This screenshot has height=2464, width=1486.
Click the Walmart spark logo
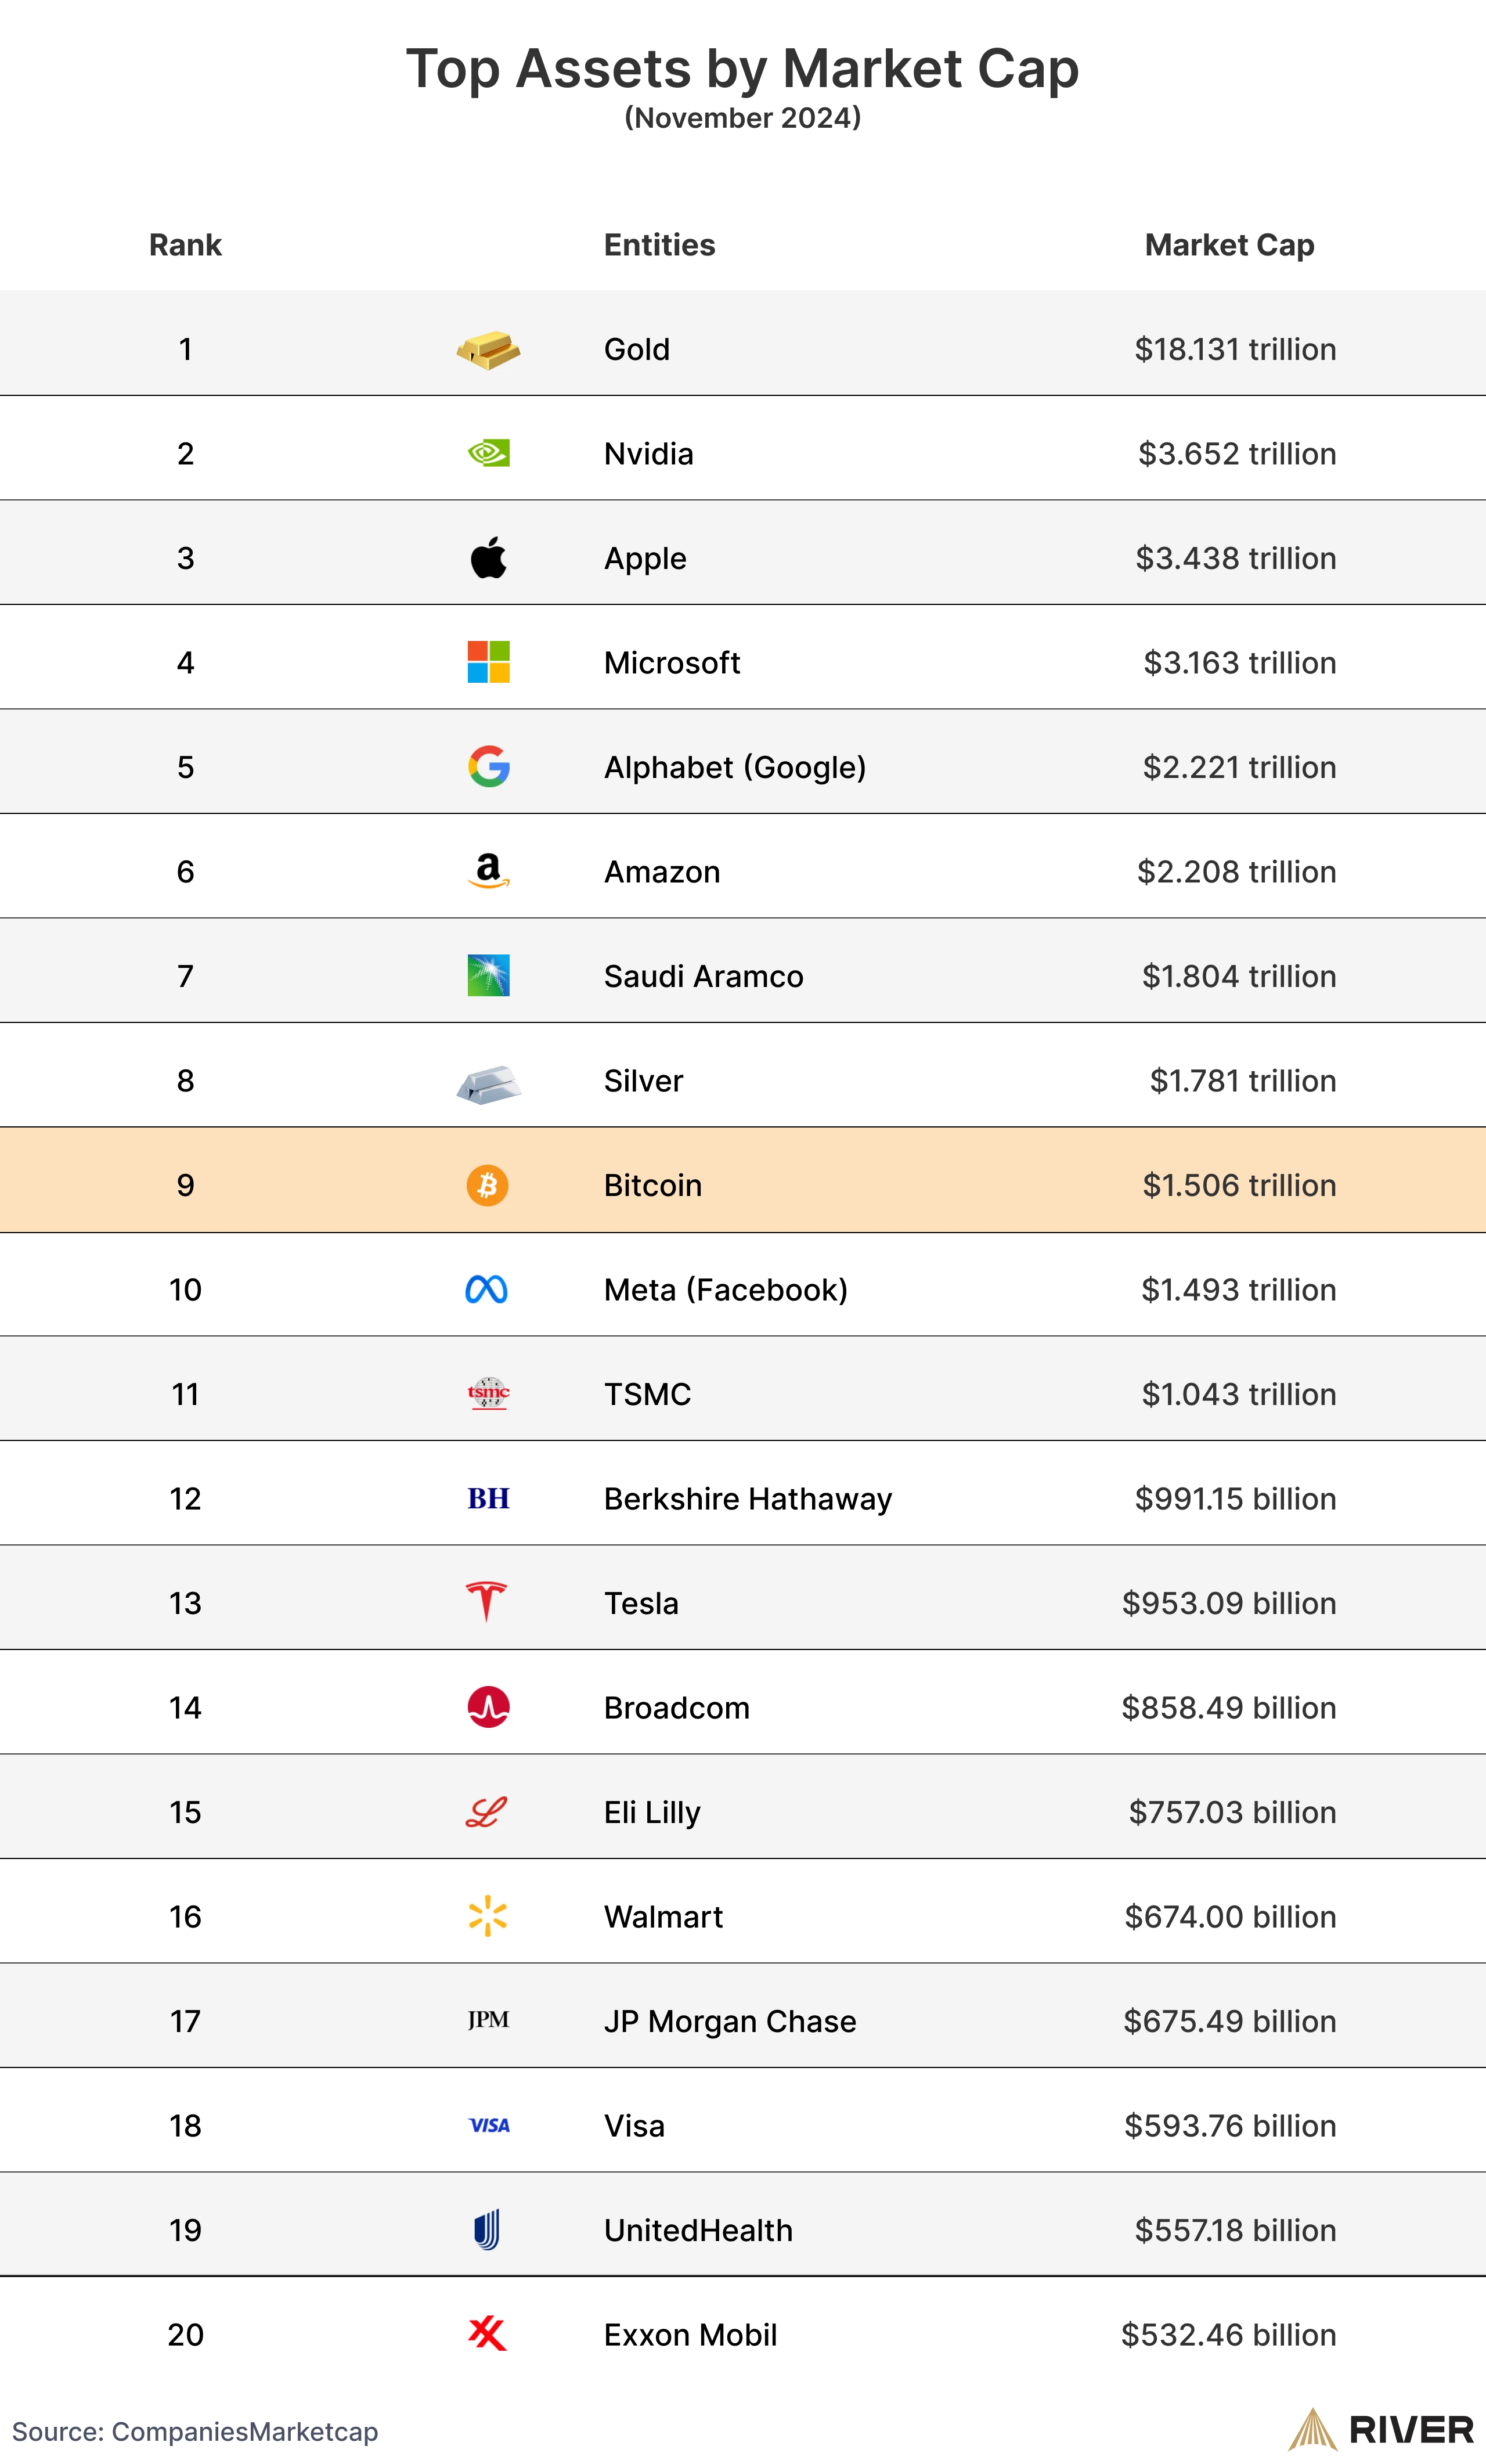pos(488,1916)
